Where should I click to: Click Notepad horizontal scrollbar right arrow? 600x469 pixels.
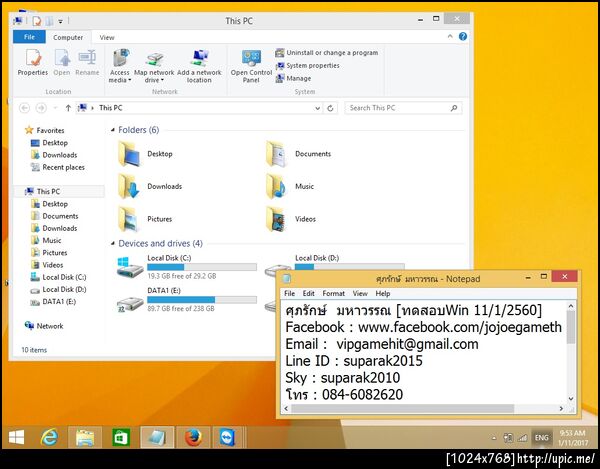click(561, 409)
